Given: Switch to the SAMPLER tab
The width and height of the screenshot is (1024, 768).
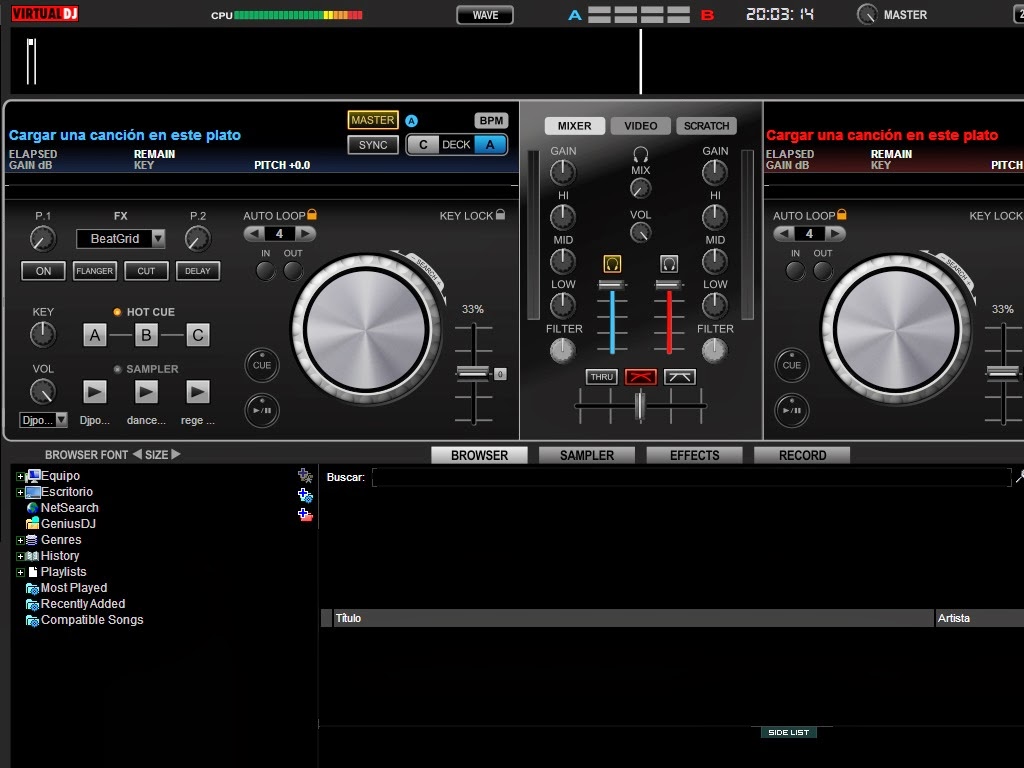Looking at the screenshot, I should click(x=586, y=455).
